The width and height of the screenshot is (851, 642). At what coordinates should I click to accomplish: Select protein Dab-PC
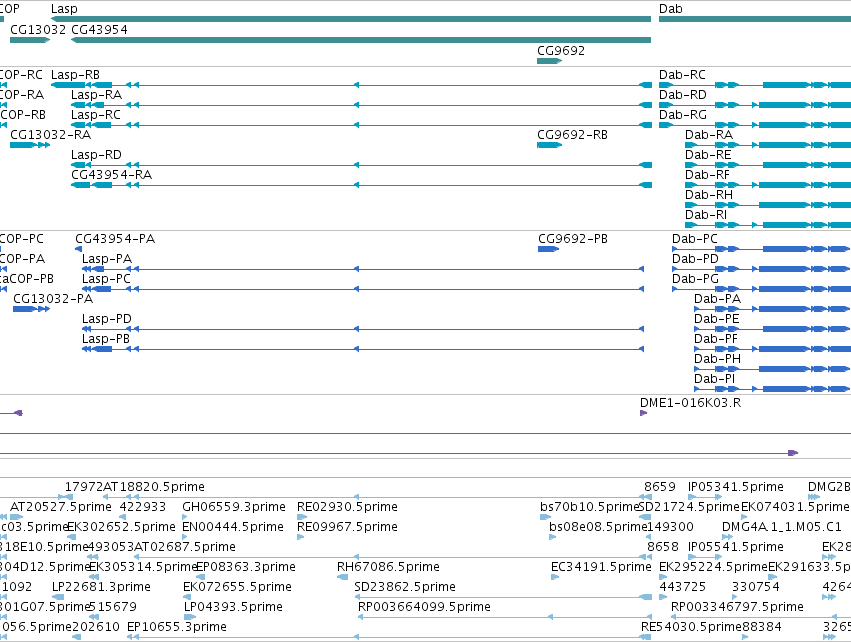(x=695, y=239)
